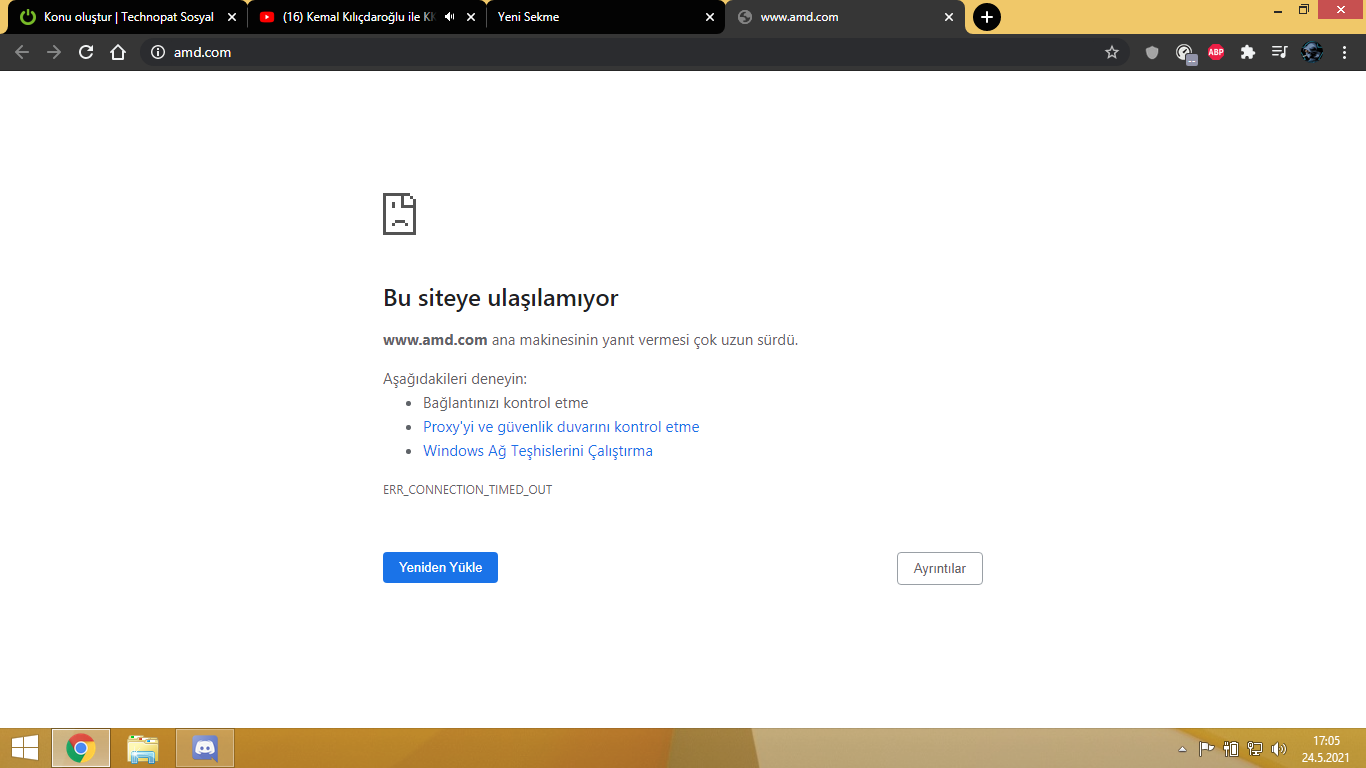Image resolution: width=1366 pixels, height=768 pixels.
Task: Check the battery power status icon
Action: click(x=1231, y=748)
